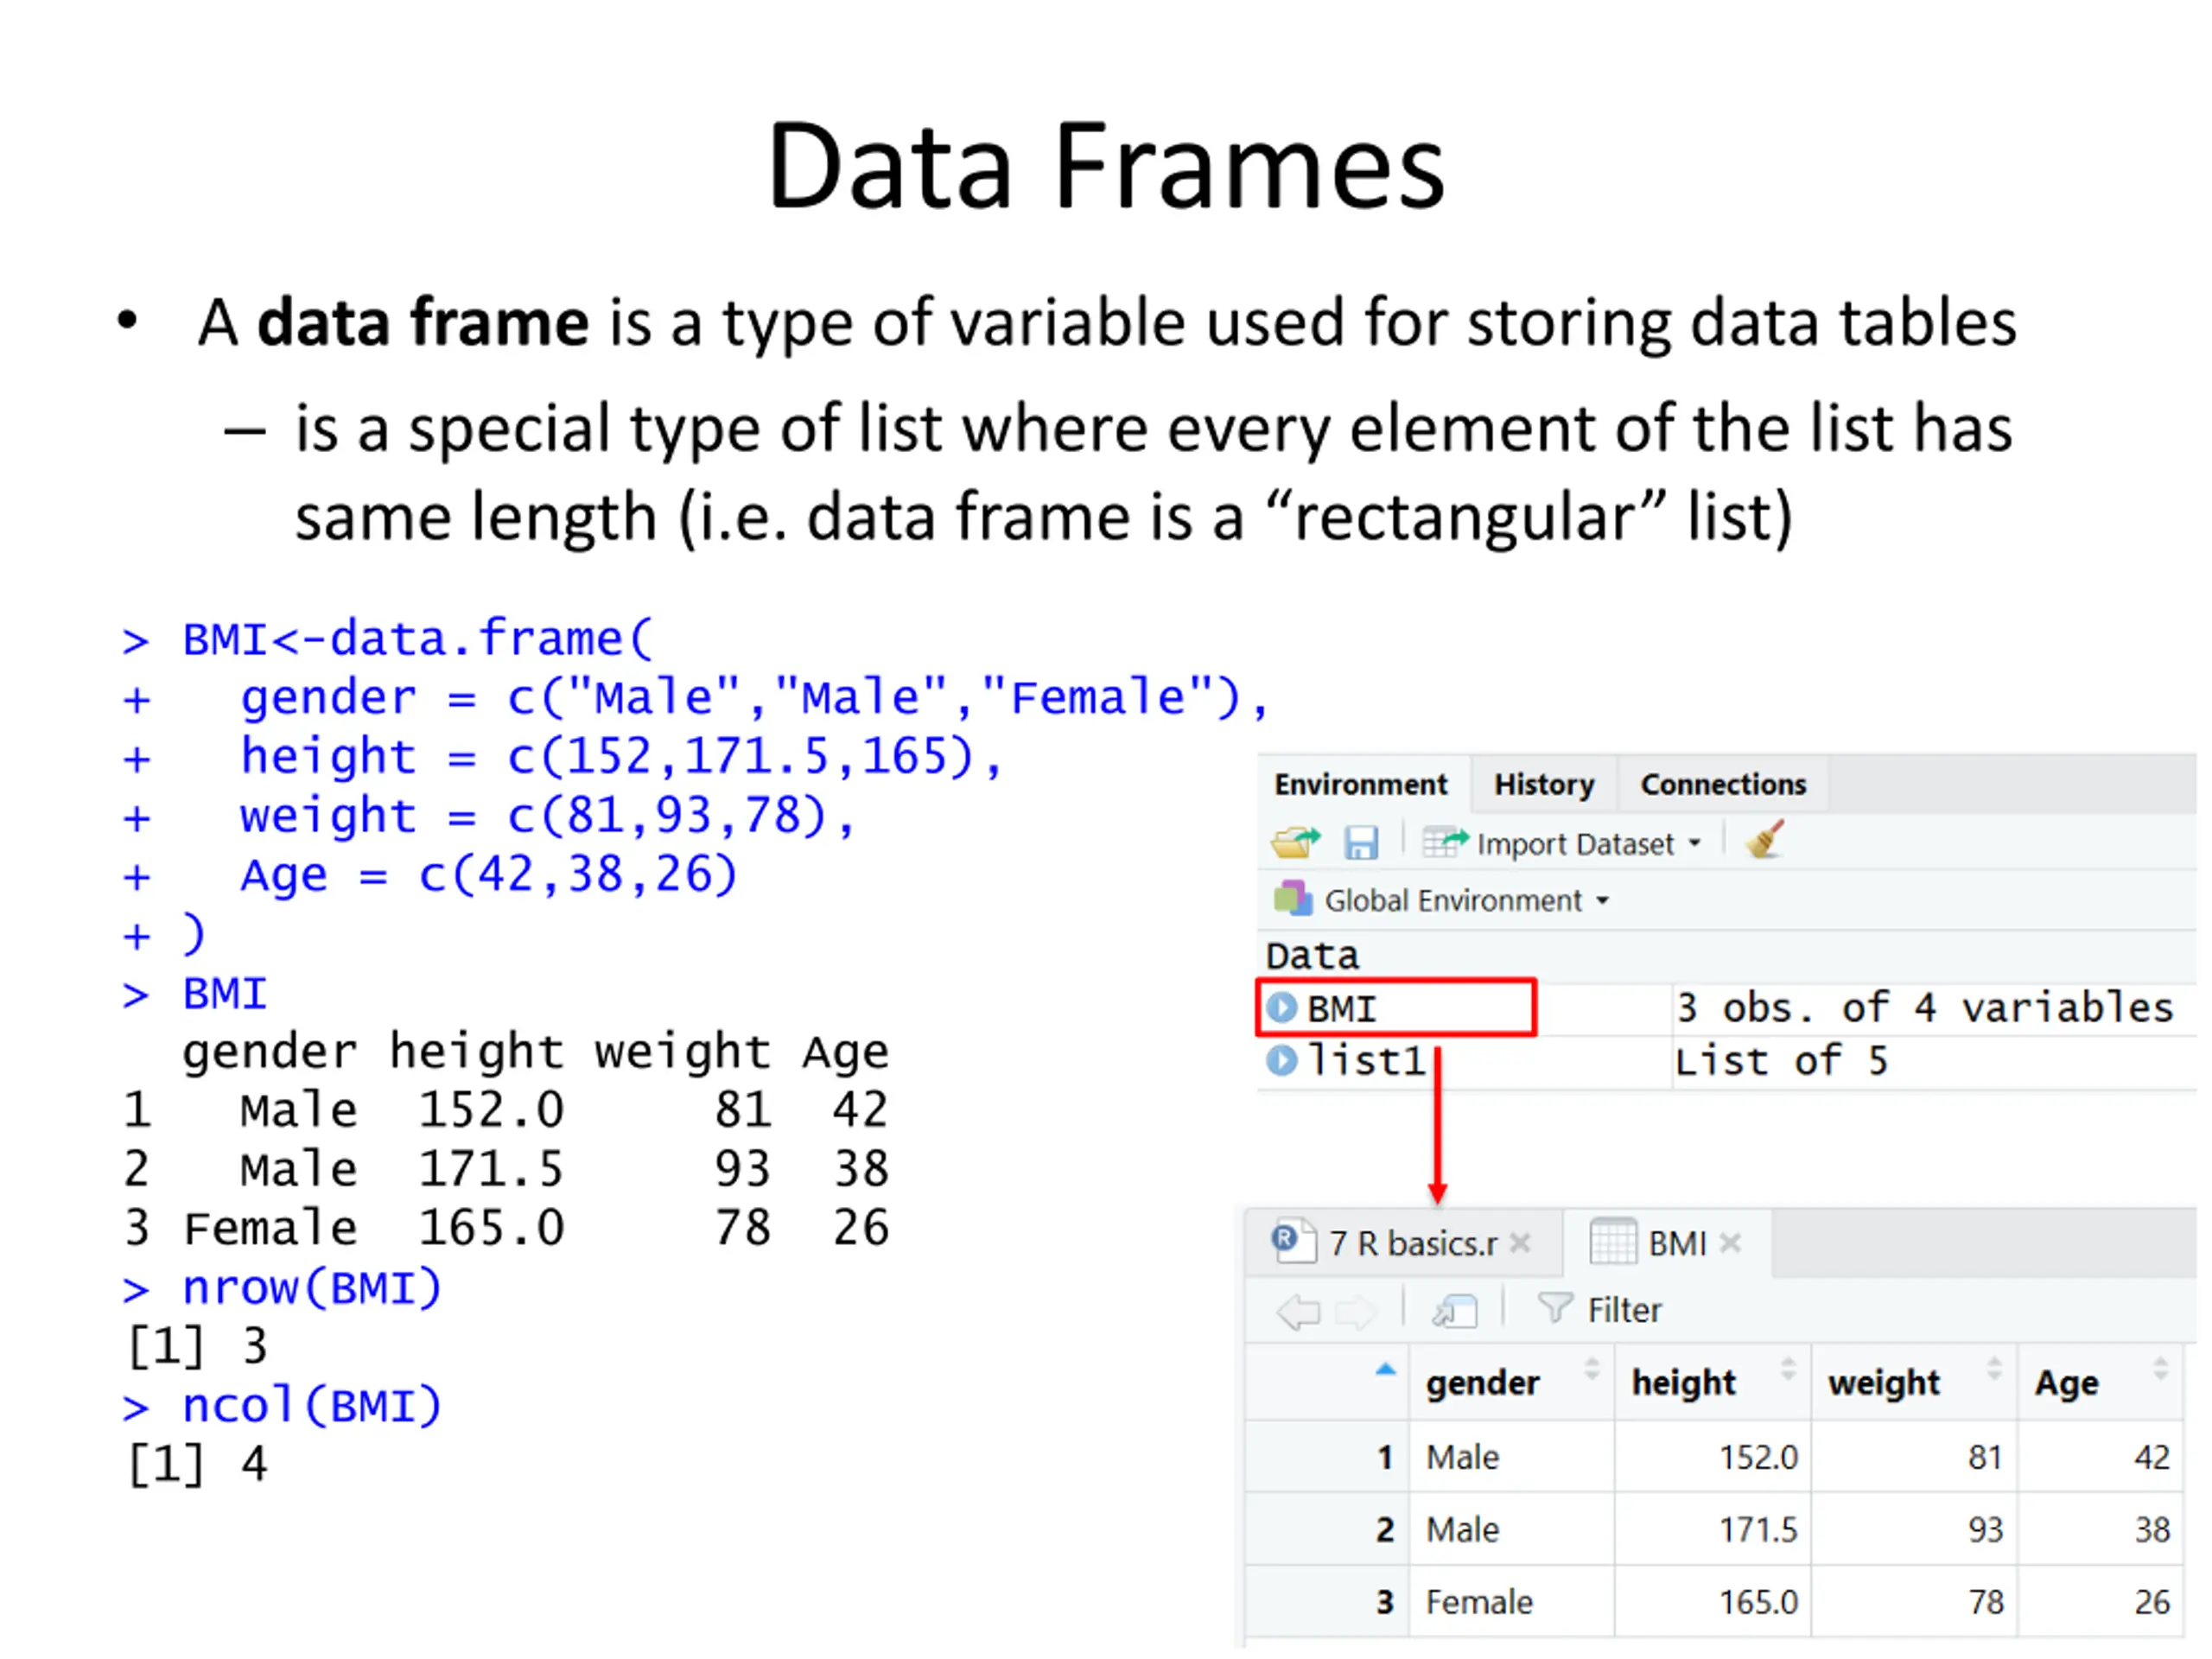The image size is (2212, 1659).
Task: Click the Import Dataset table icon
Action: click(1445, 843)
